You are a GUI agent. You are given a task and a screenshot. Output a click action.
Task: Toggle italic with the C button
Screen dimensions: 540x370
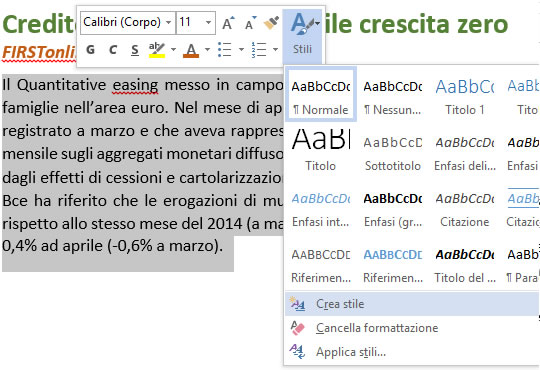pyautogui.click(x=112, y=50)
